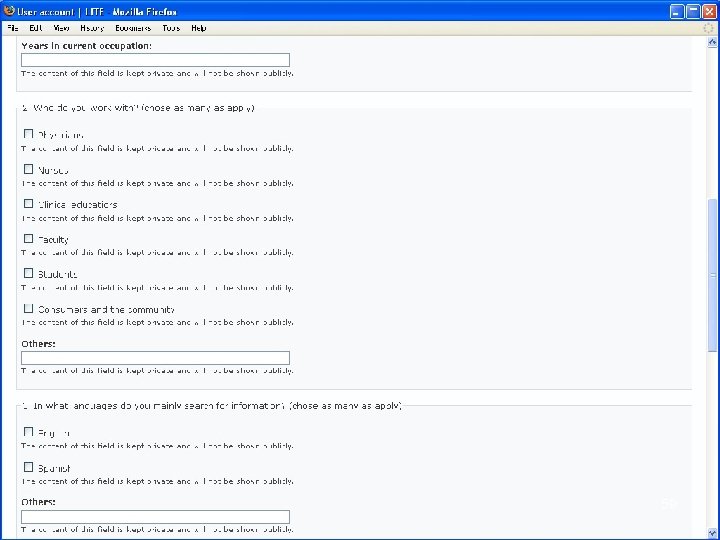Tick Consumers and the community checkbox
This screenshot has width=720, height=540.
pos(28,308)
